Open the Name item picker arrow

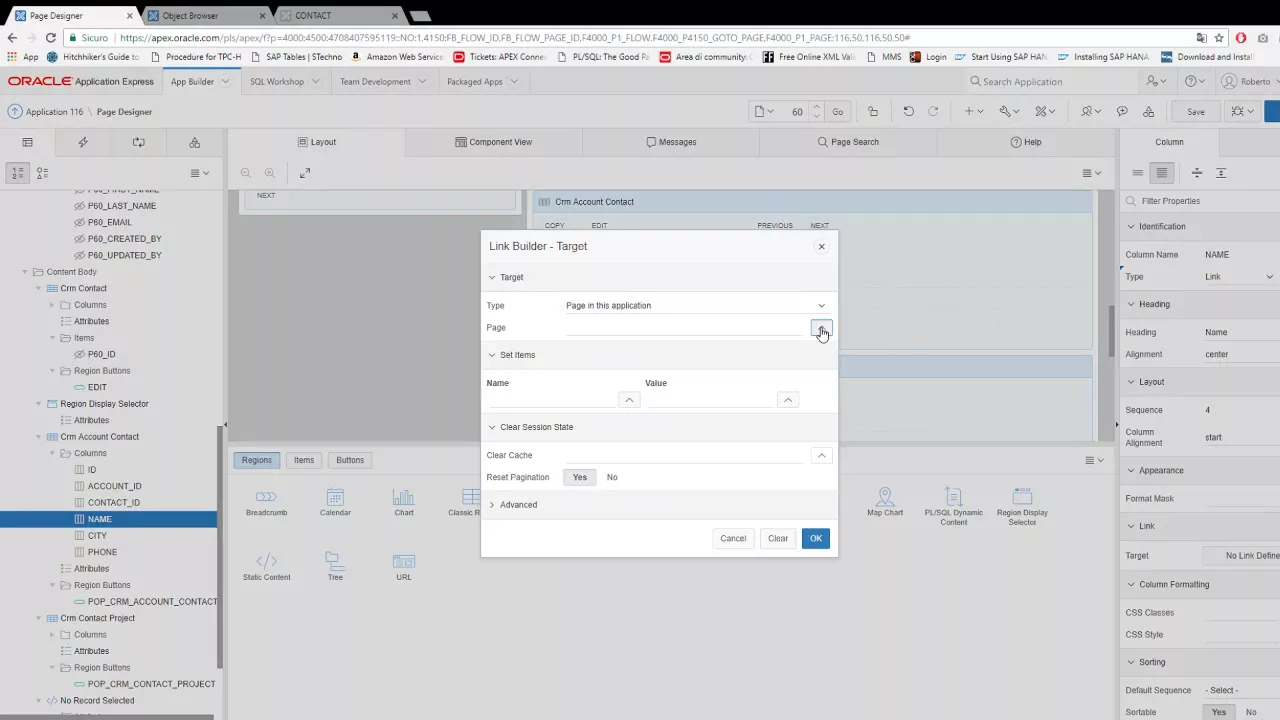pyautogui.click(x=629, y=400)
